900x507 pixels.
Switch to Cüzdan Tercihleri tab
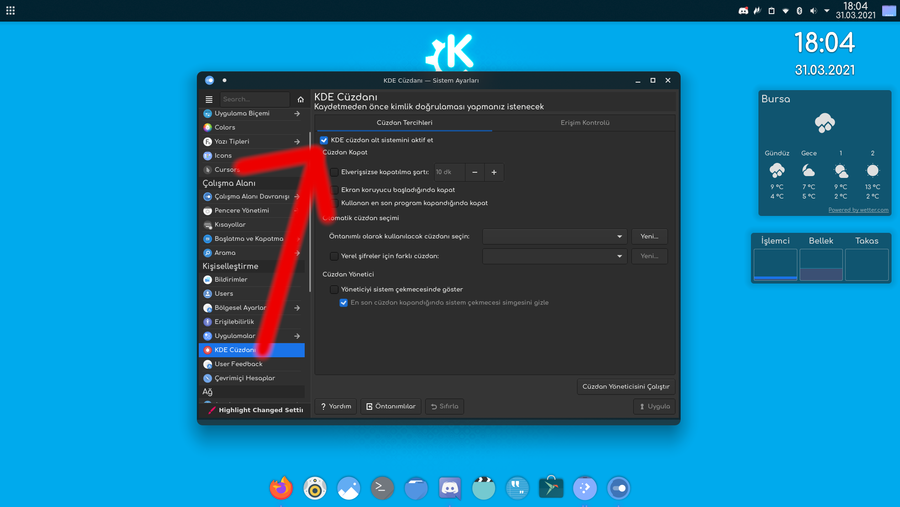pos(404,123)
